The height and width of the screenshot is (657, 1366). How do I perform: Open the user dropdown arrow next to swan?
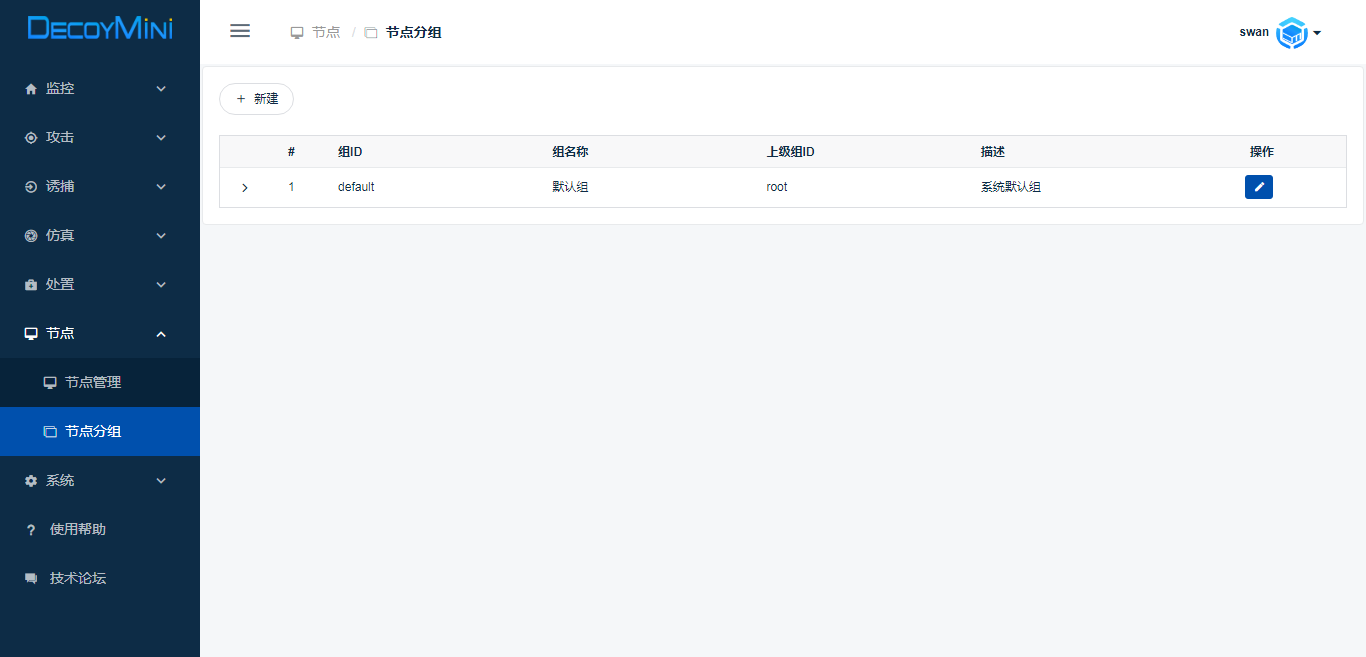[1317, 33]
